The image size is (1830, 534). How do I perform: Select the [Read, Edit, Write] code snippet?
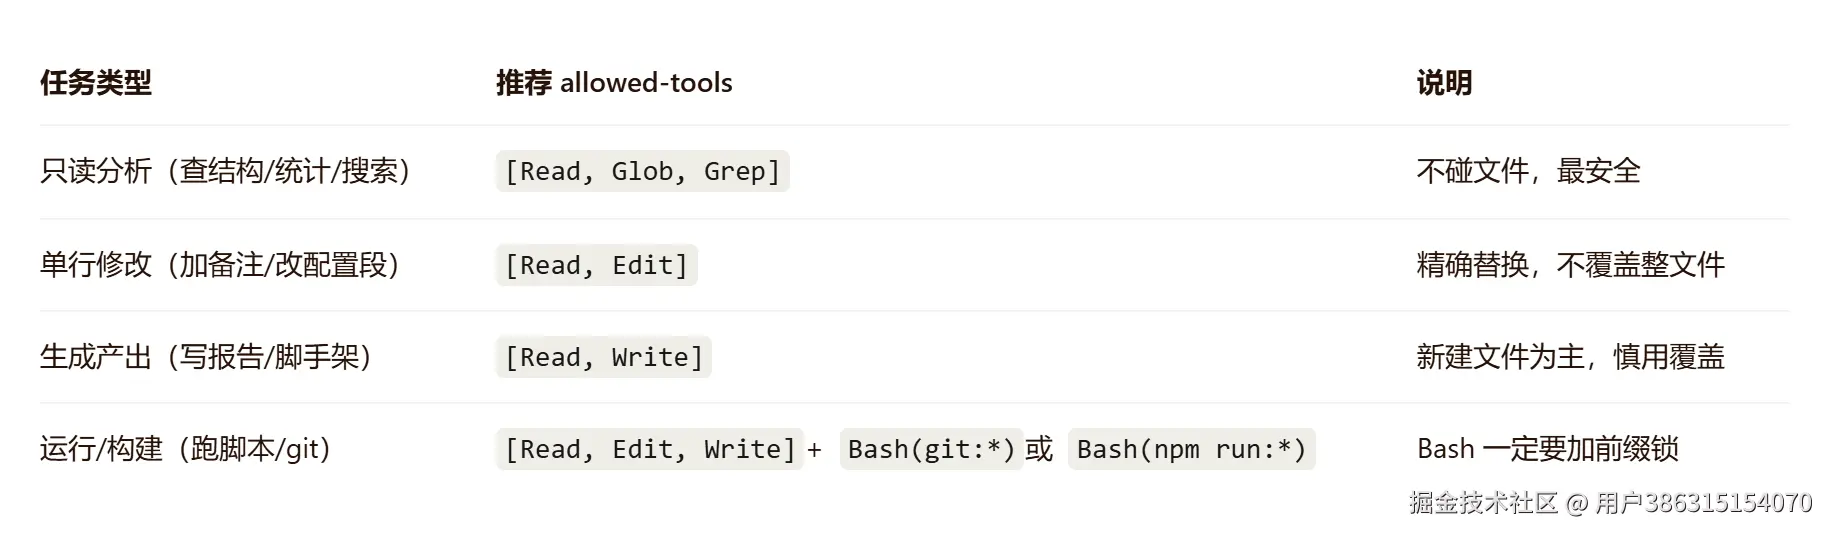(649, 449)
